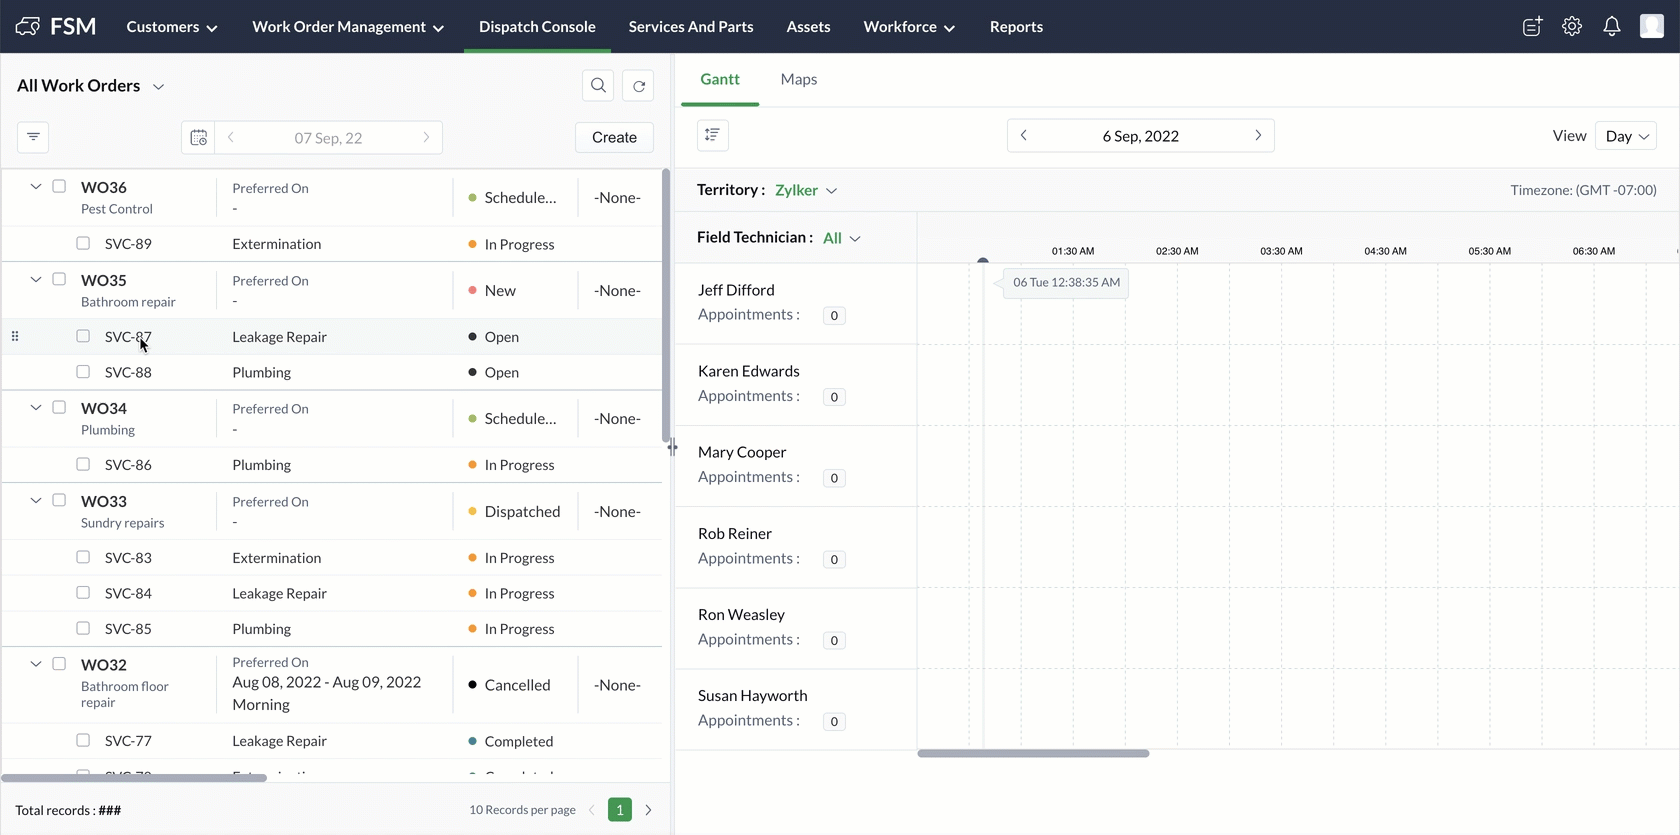Select the SVC-88 checkbox

(83, 372)
